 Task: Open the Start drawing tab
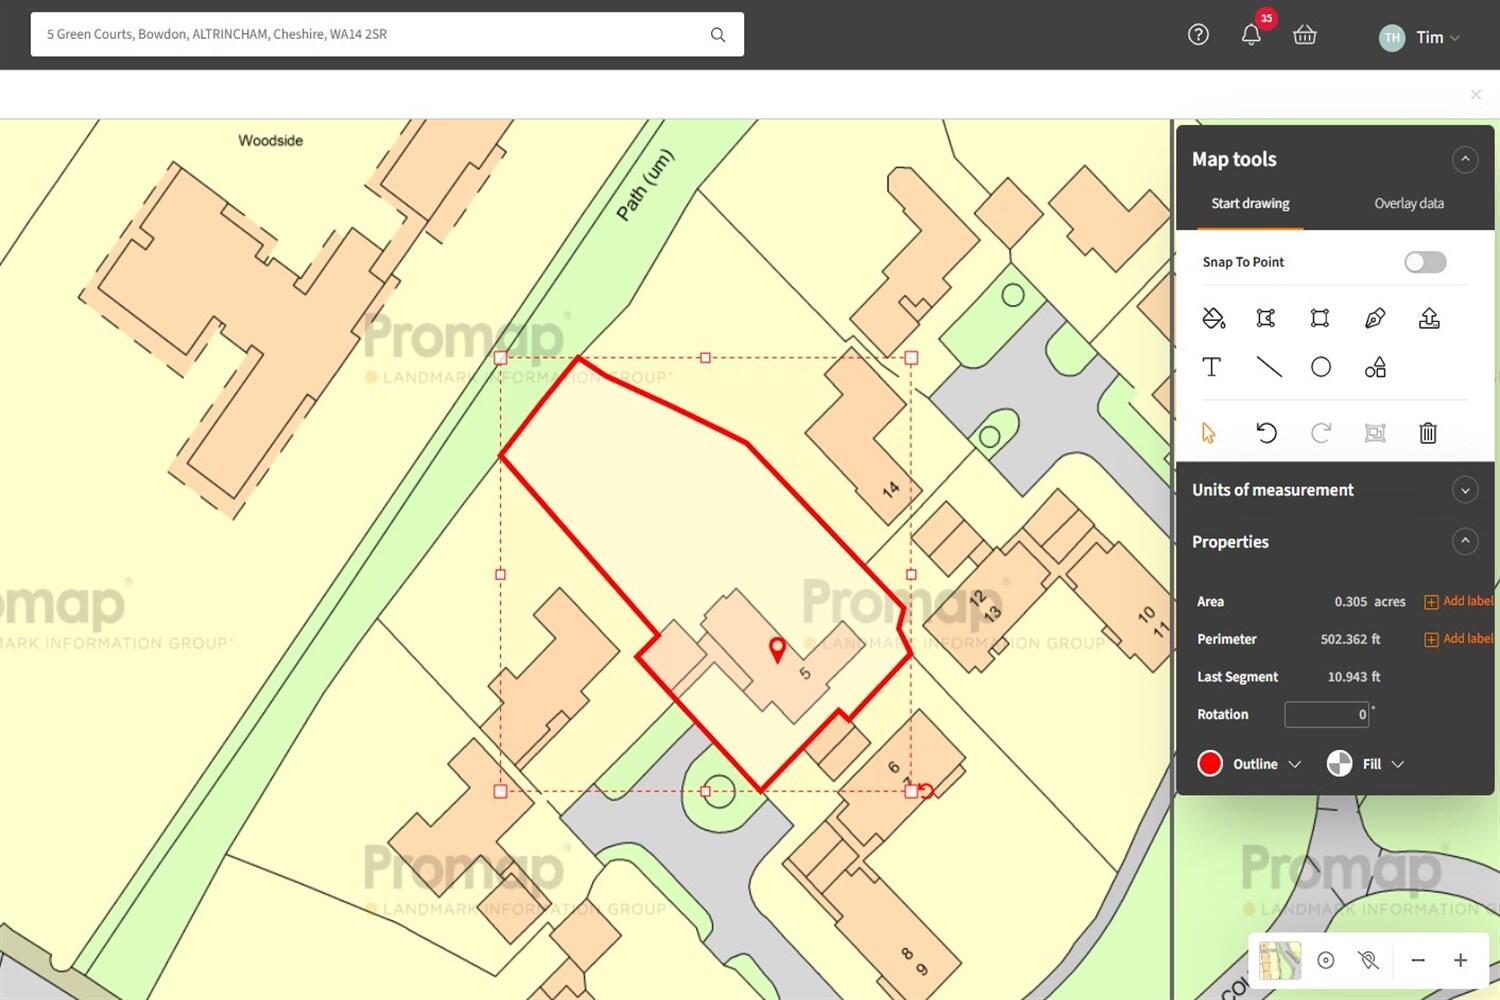[x=1250, y=203]
